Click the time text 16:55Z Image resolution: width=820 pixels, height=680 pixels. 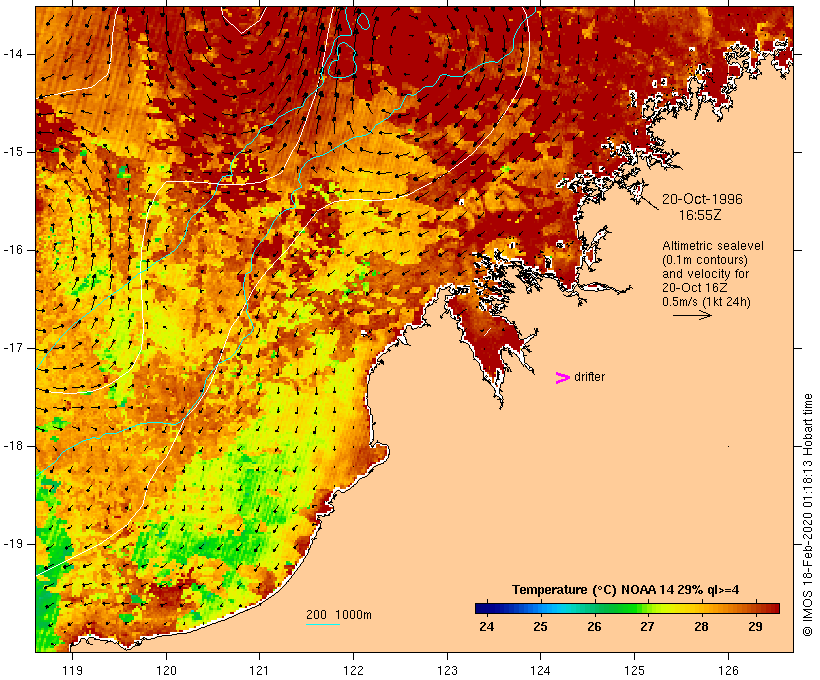click(x=700, y=215)
